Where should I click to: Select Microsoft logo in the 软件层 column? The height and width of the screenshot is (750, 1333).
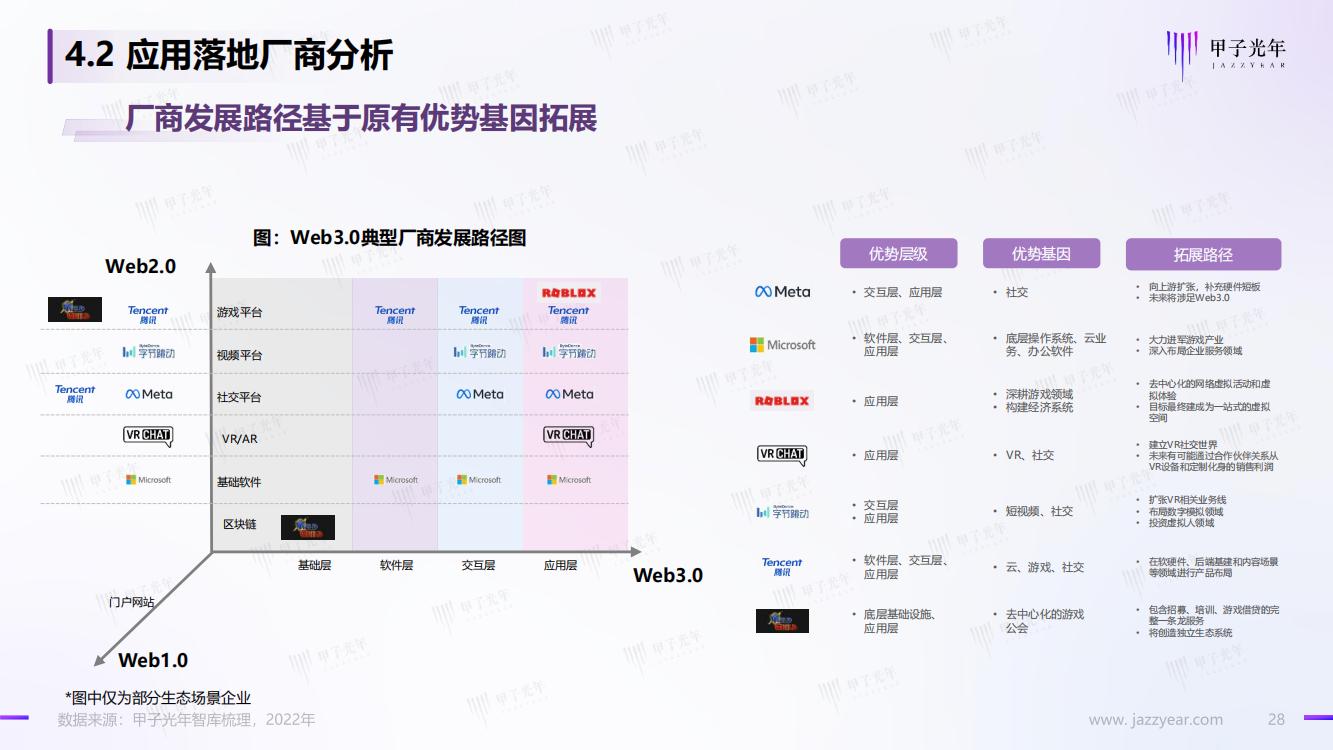click(396, 480)
